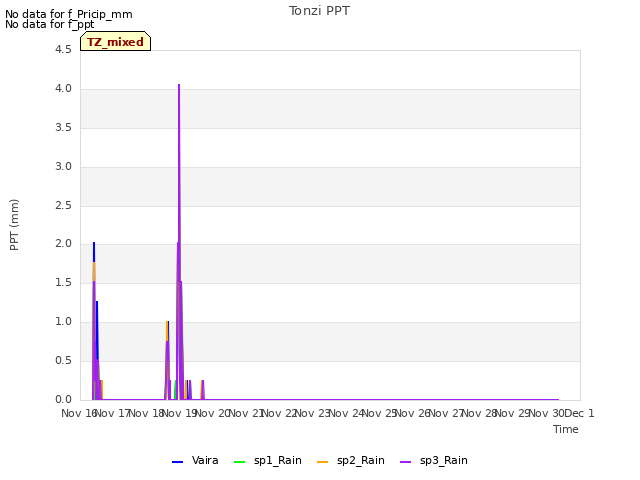Image resolution: width=640 pixels, height=480 pixels.
Task: Click the Nov 28 x-axis date label
Action: coord(479,413)
